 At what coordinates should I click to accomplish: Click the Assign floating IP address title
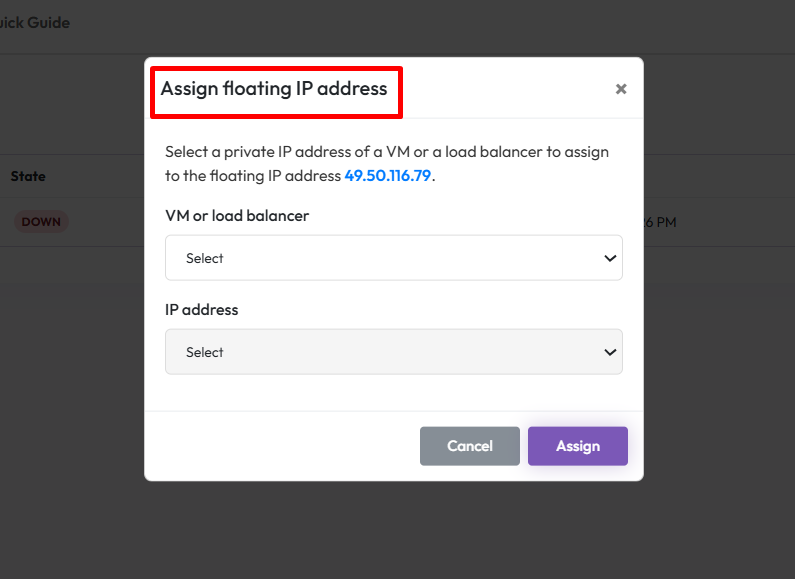point(274,89)
